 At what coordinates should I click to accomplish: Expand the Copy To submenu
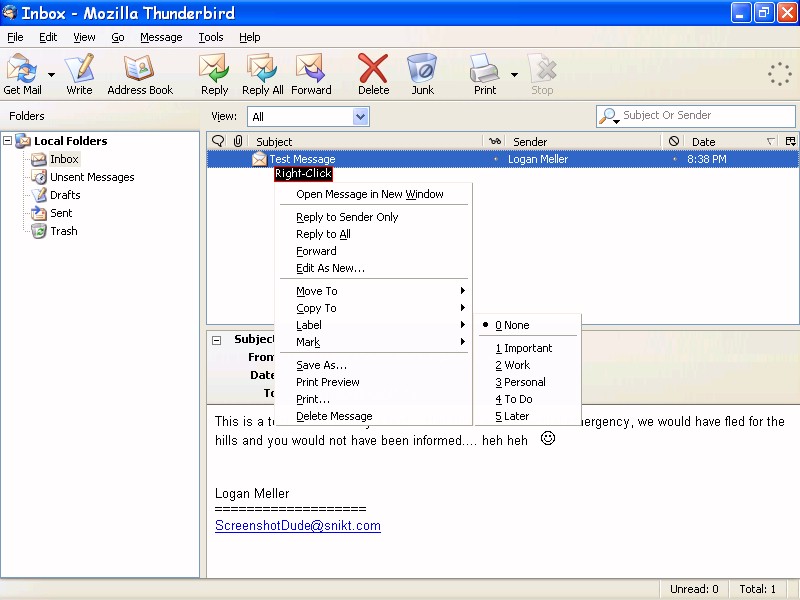point(373,308)
